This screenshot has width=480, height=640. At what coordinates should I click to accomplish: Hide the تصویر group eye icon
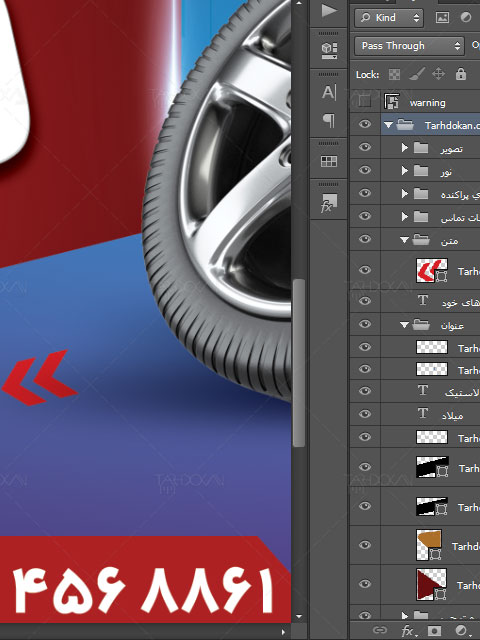pos(365,147)
